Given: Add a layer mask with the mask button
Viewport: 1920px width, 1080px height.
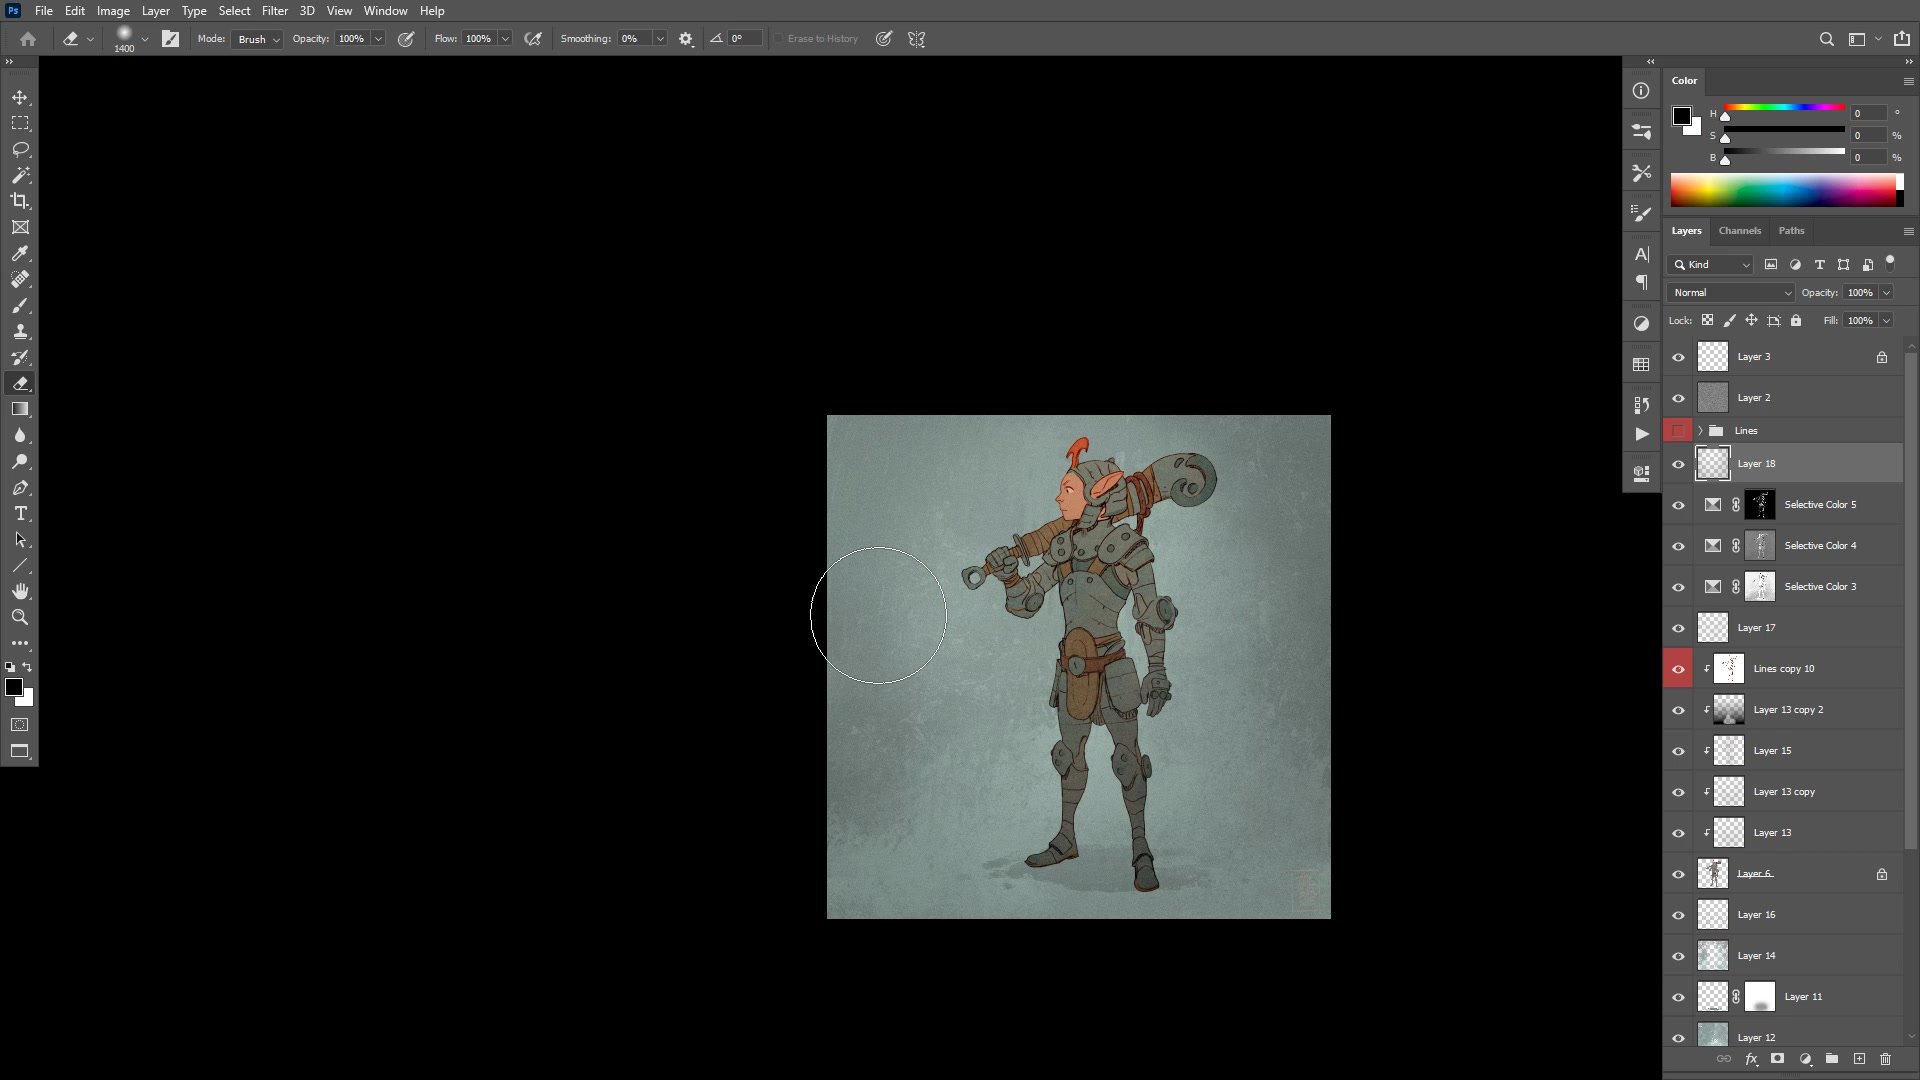Looking at the screenshot, I should [x=1778, y=1059].
